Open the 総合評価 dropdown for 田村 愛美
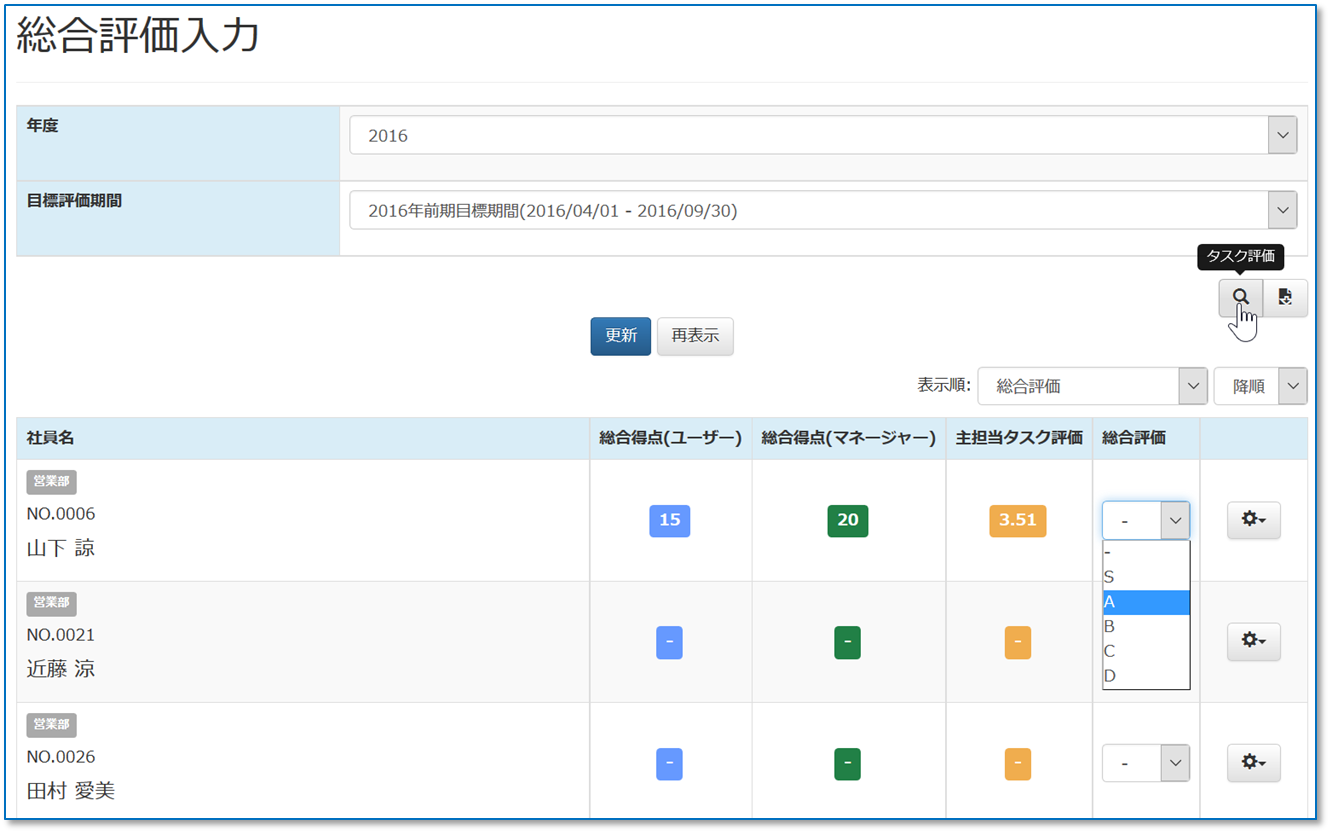The image size is (1330, 833). (1146, 763)
